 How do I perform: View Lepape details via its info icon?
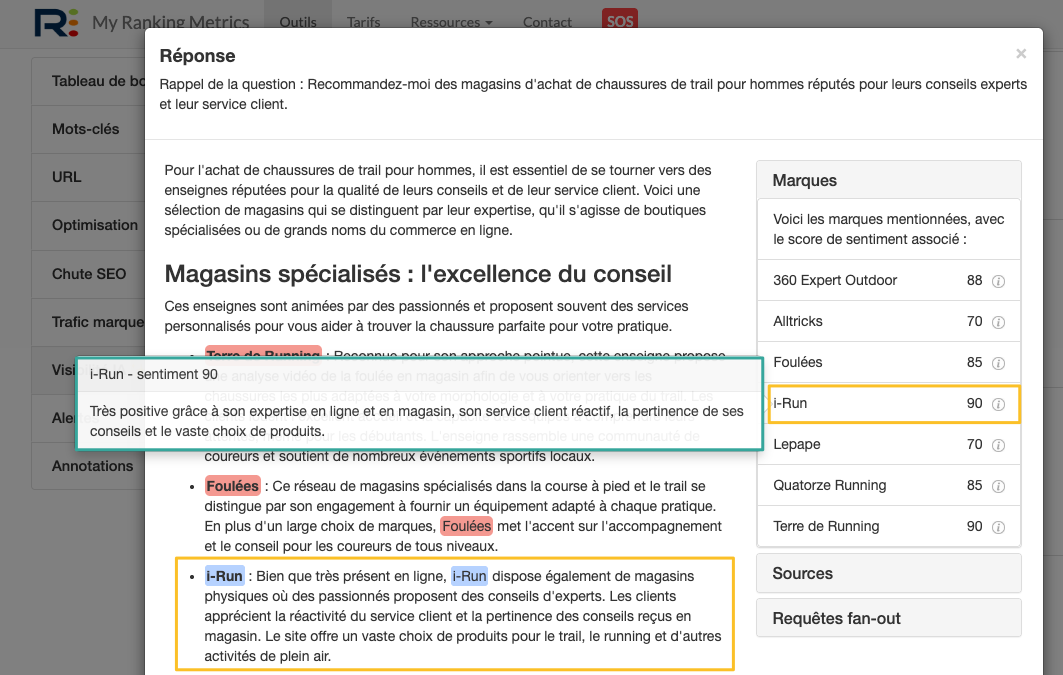coord(997,444)
